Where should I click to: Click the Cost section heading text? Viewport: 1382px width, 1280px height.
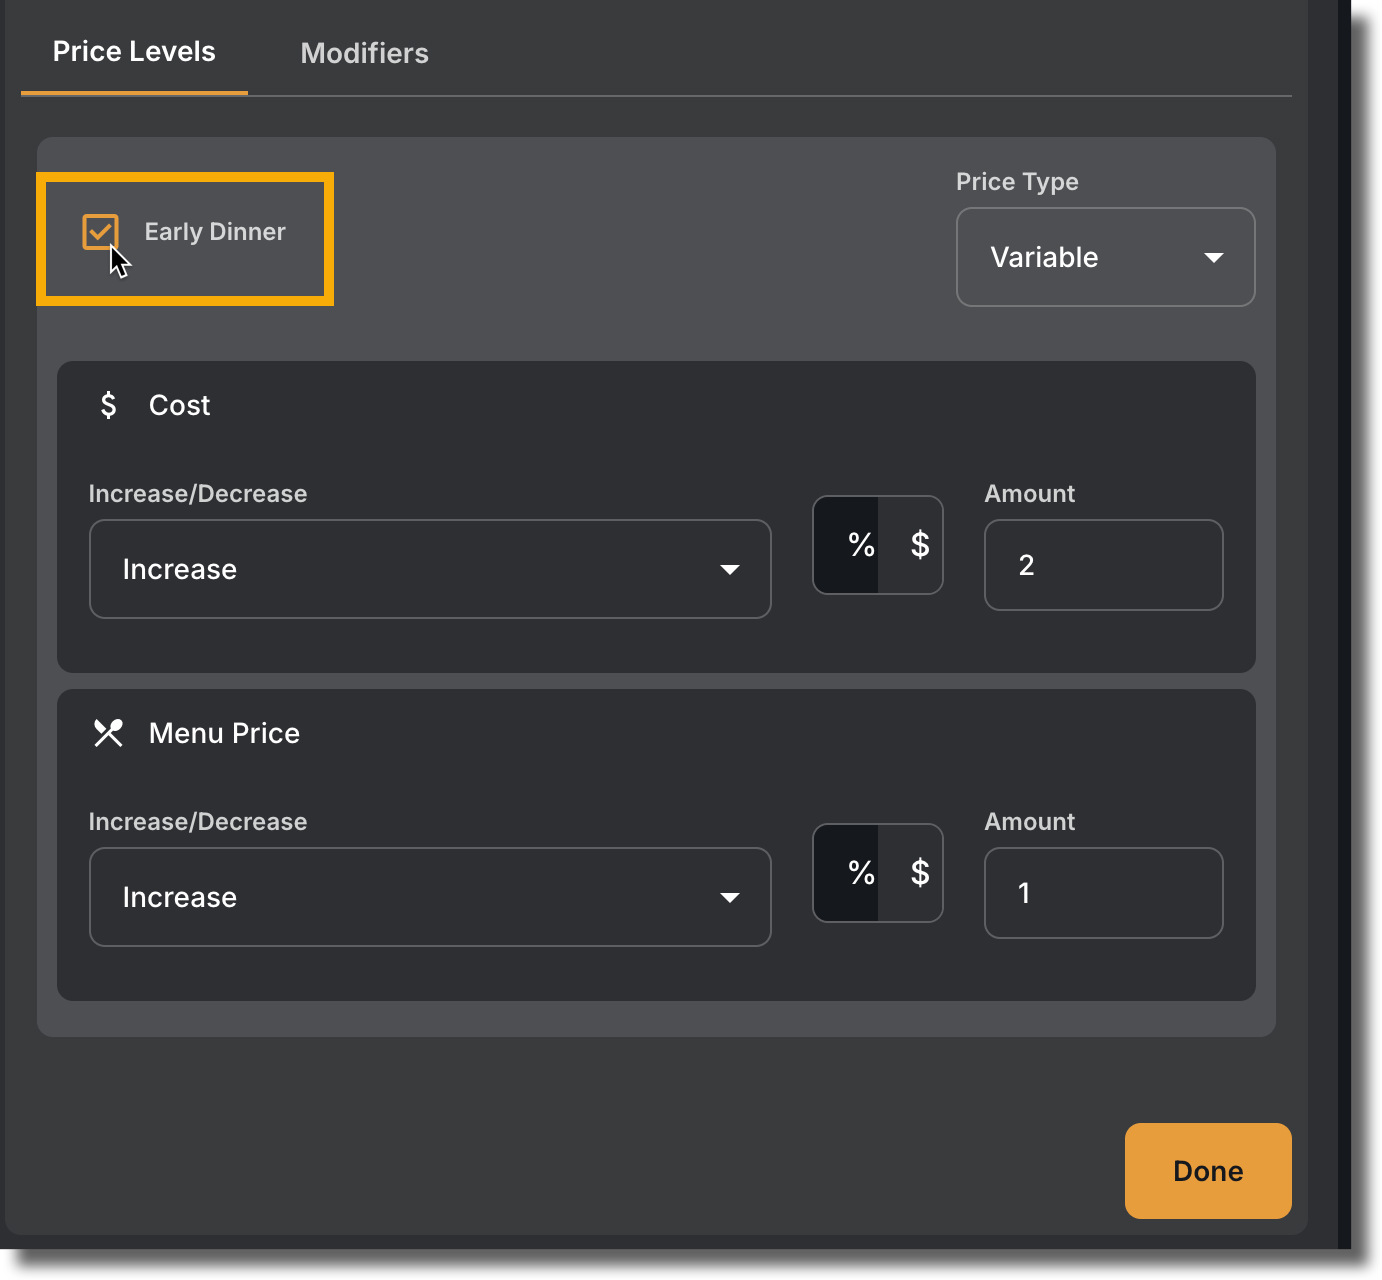click(180, 405)
